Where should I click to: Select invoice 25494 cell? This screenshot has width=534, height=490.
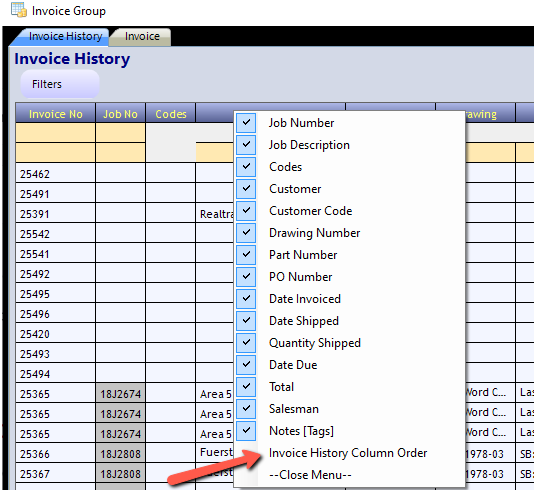click(56, 373)
